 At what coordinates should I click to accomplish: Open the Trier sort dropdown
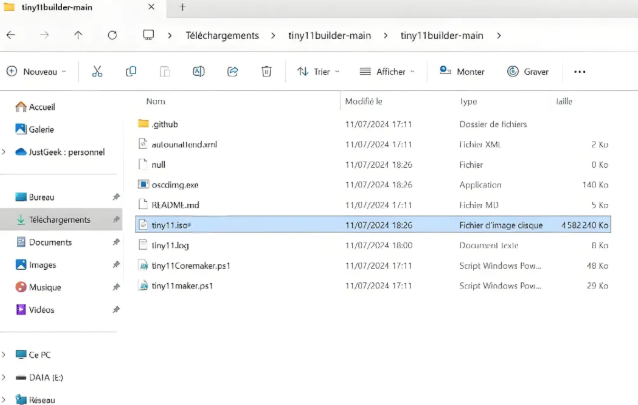coord(318,72)
